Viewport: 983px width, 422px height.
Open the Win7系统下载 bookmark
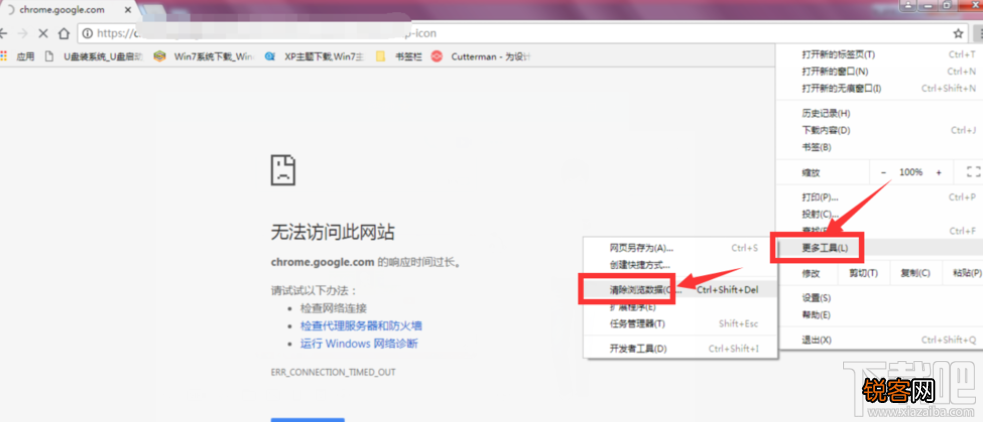pyautogui.click(x=204, y=56)
